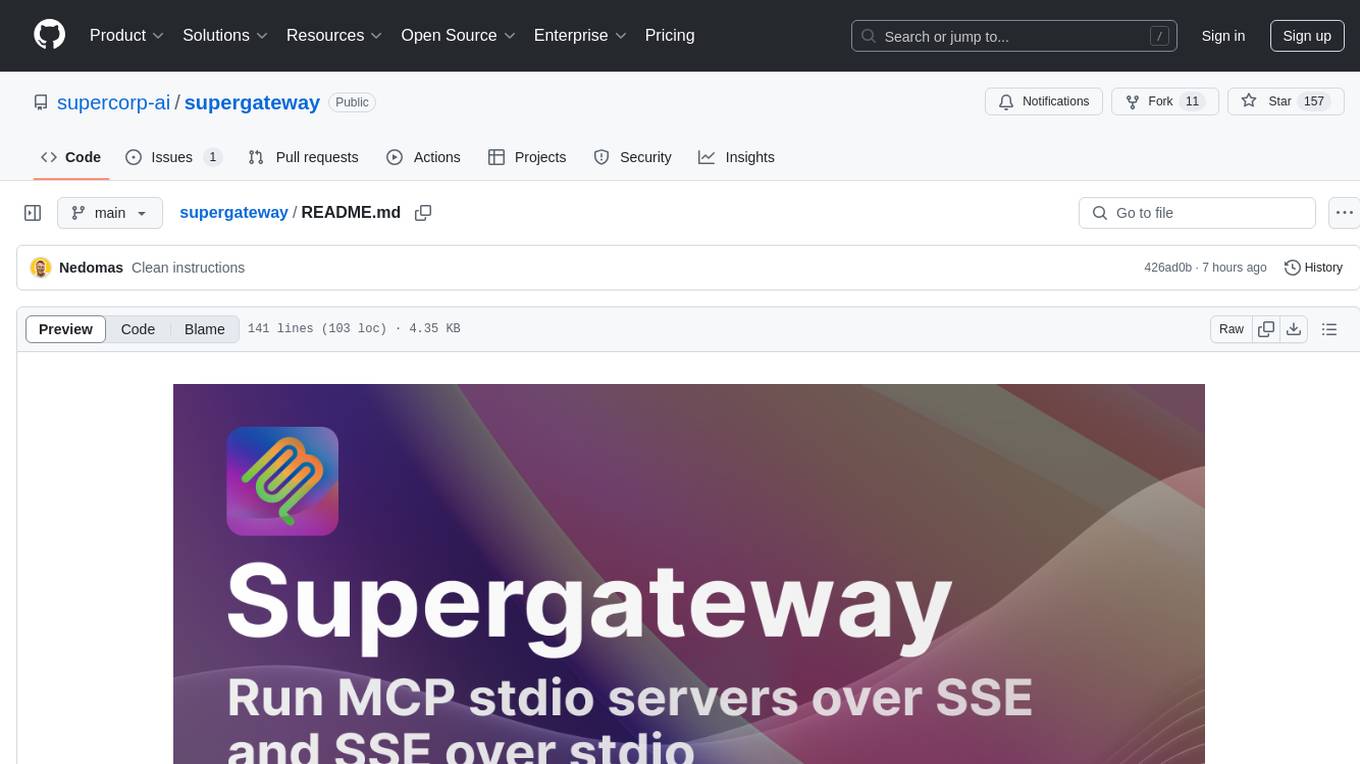This screenshot has height=764, width=1360.
Task: Switch to the Insights tab
Action: click(x=736, y=157)
